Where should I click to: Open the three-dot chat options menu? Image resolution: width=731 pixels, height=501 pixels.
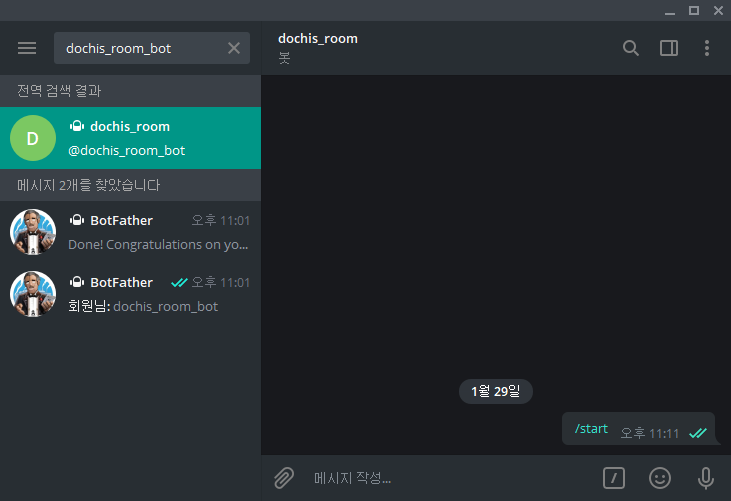click(707, 48)
